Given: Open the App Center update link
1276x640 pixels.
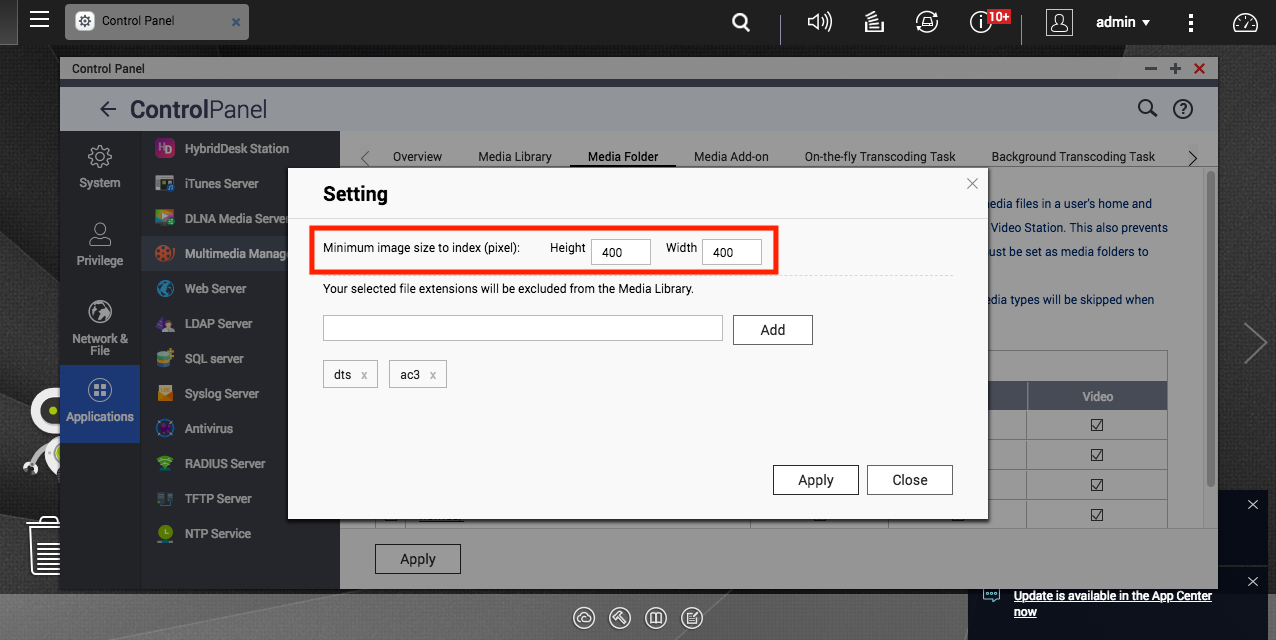Looking at the screenshot, I should (1112, 603).
